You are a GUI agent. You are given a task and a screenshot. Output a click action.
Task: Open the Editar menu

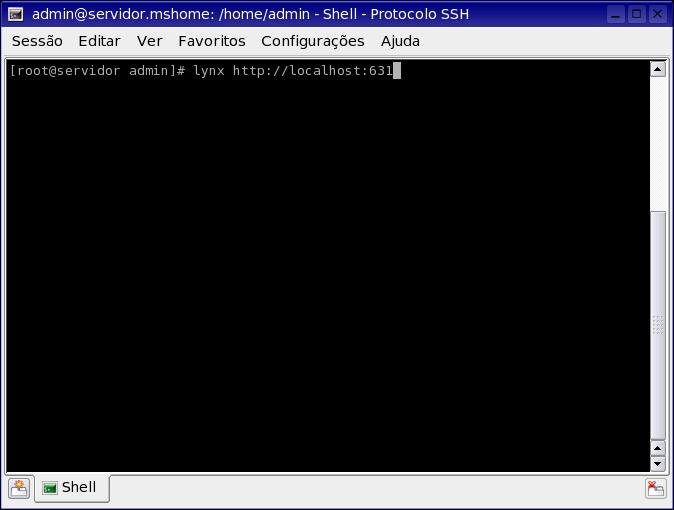tap(99, 41)
